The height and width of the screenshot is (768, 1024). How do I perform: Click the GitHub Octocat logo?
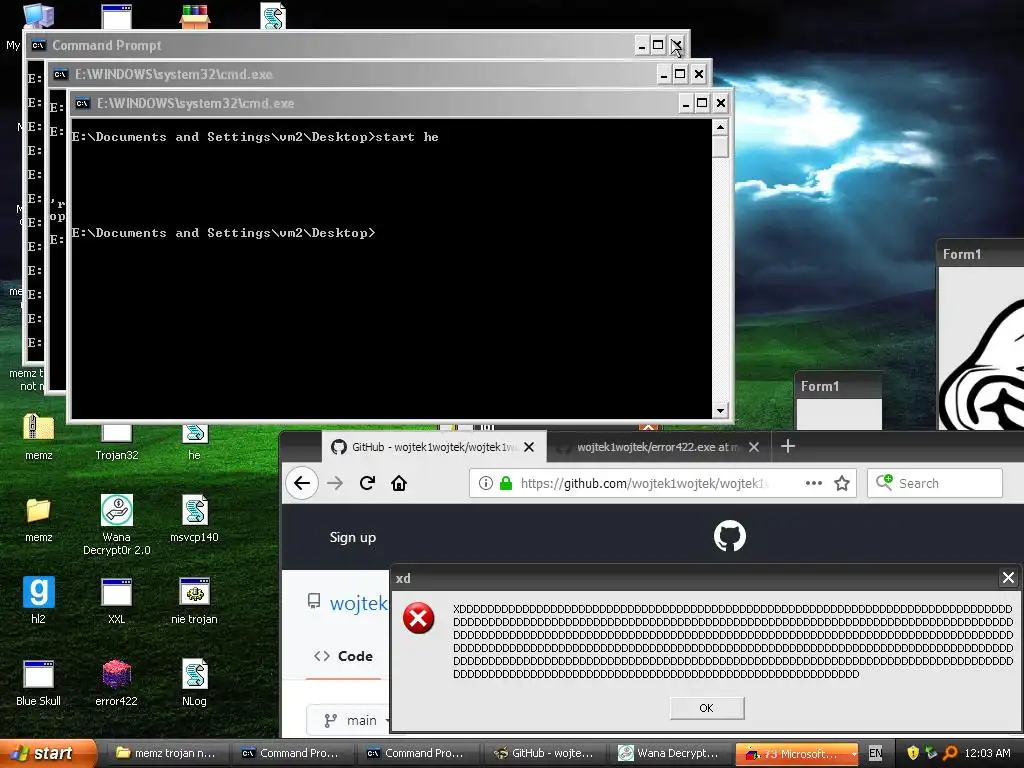click(x=729, y=536)
